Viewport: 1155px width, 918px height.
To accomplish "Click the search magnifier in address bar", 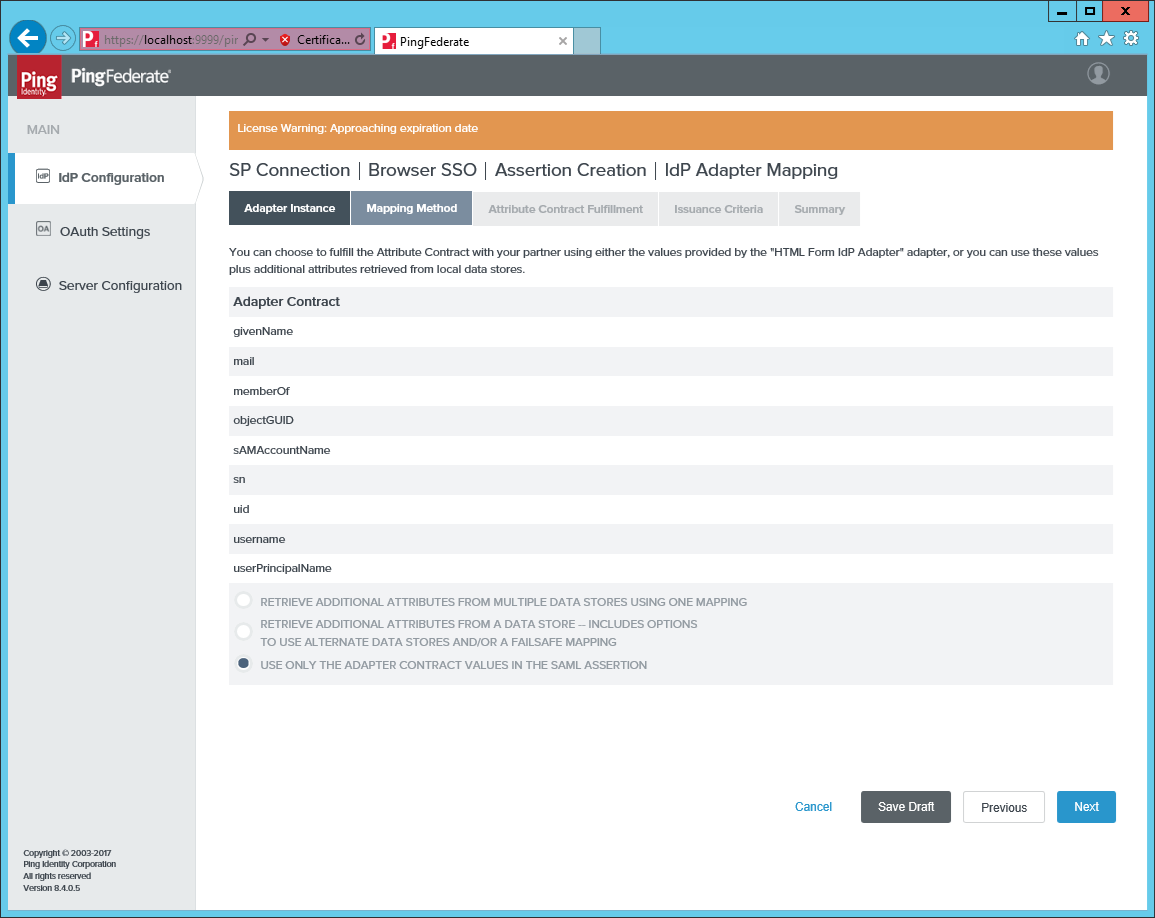I will tap(250, 39).
